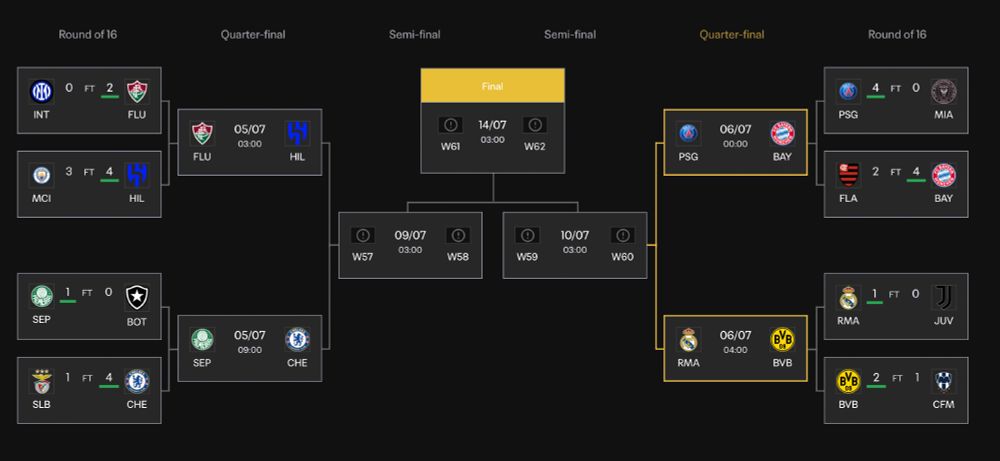Select Inter Miami crest
The height and width of the screenshot is (461, 1000).
tap(943, 92)
